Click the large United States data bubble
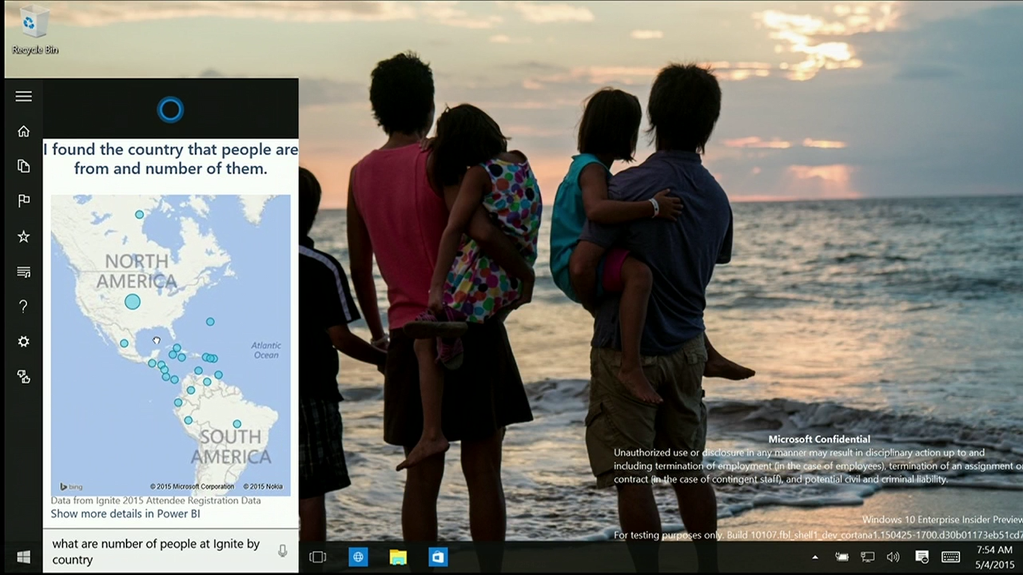Viewport: 1023px width, 575px height. click(132, 302)
